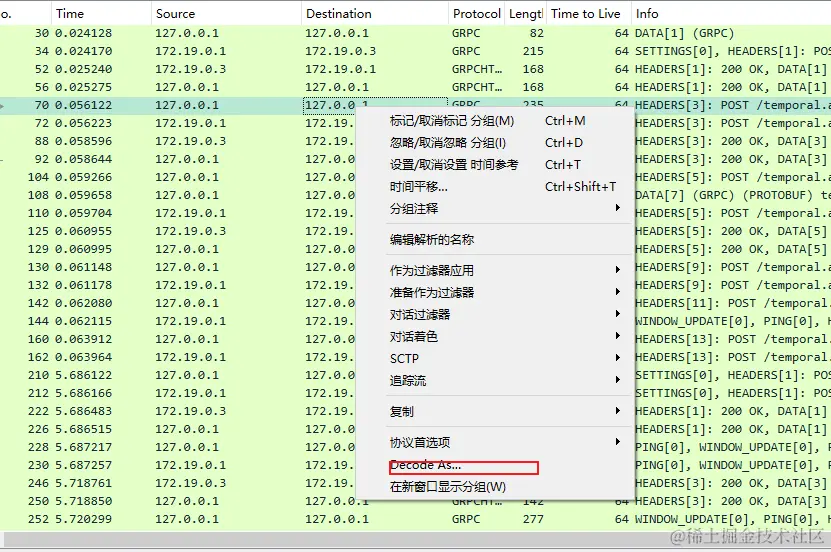Expand 协议首选项 submenu
The width and height of the screenshot is (831, 552).
coord(495,442)
